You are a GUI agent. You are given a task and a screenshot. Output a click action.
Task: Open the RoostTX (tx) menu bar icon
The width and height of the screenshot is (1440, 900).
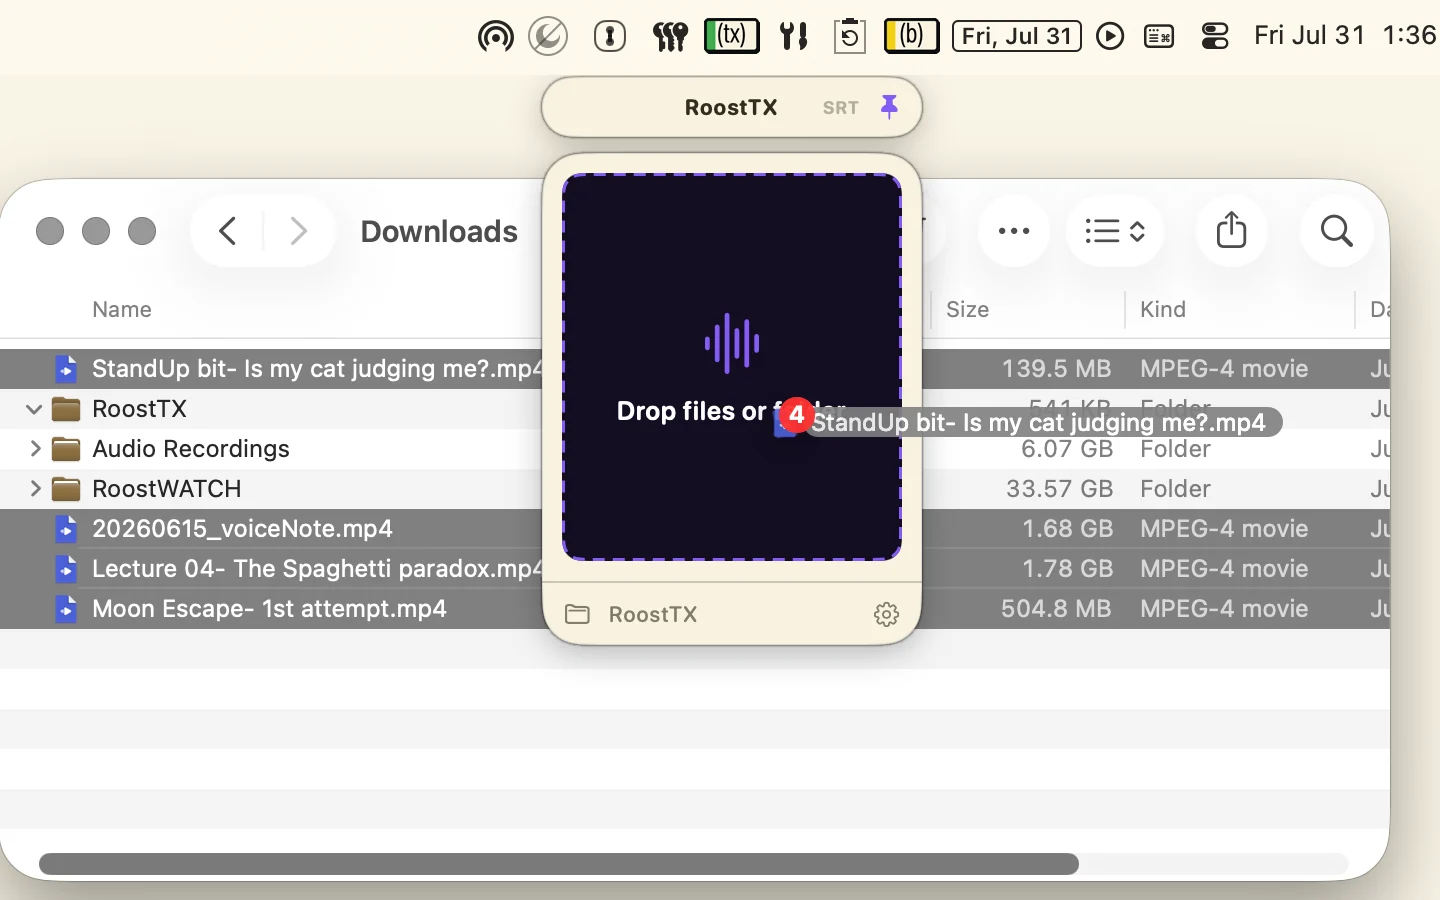732,37
